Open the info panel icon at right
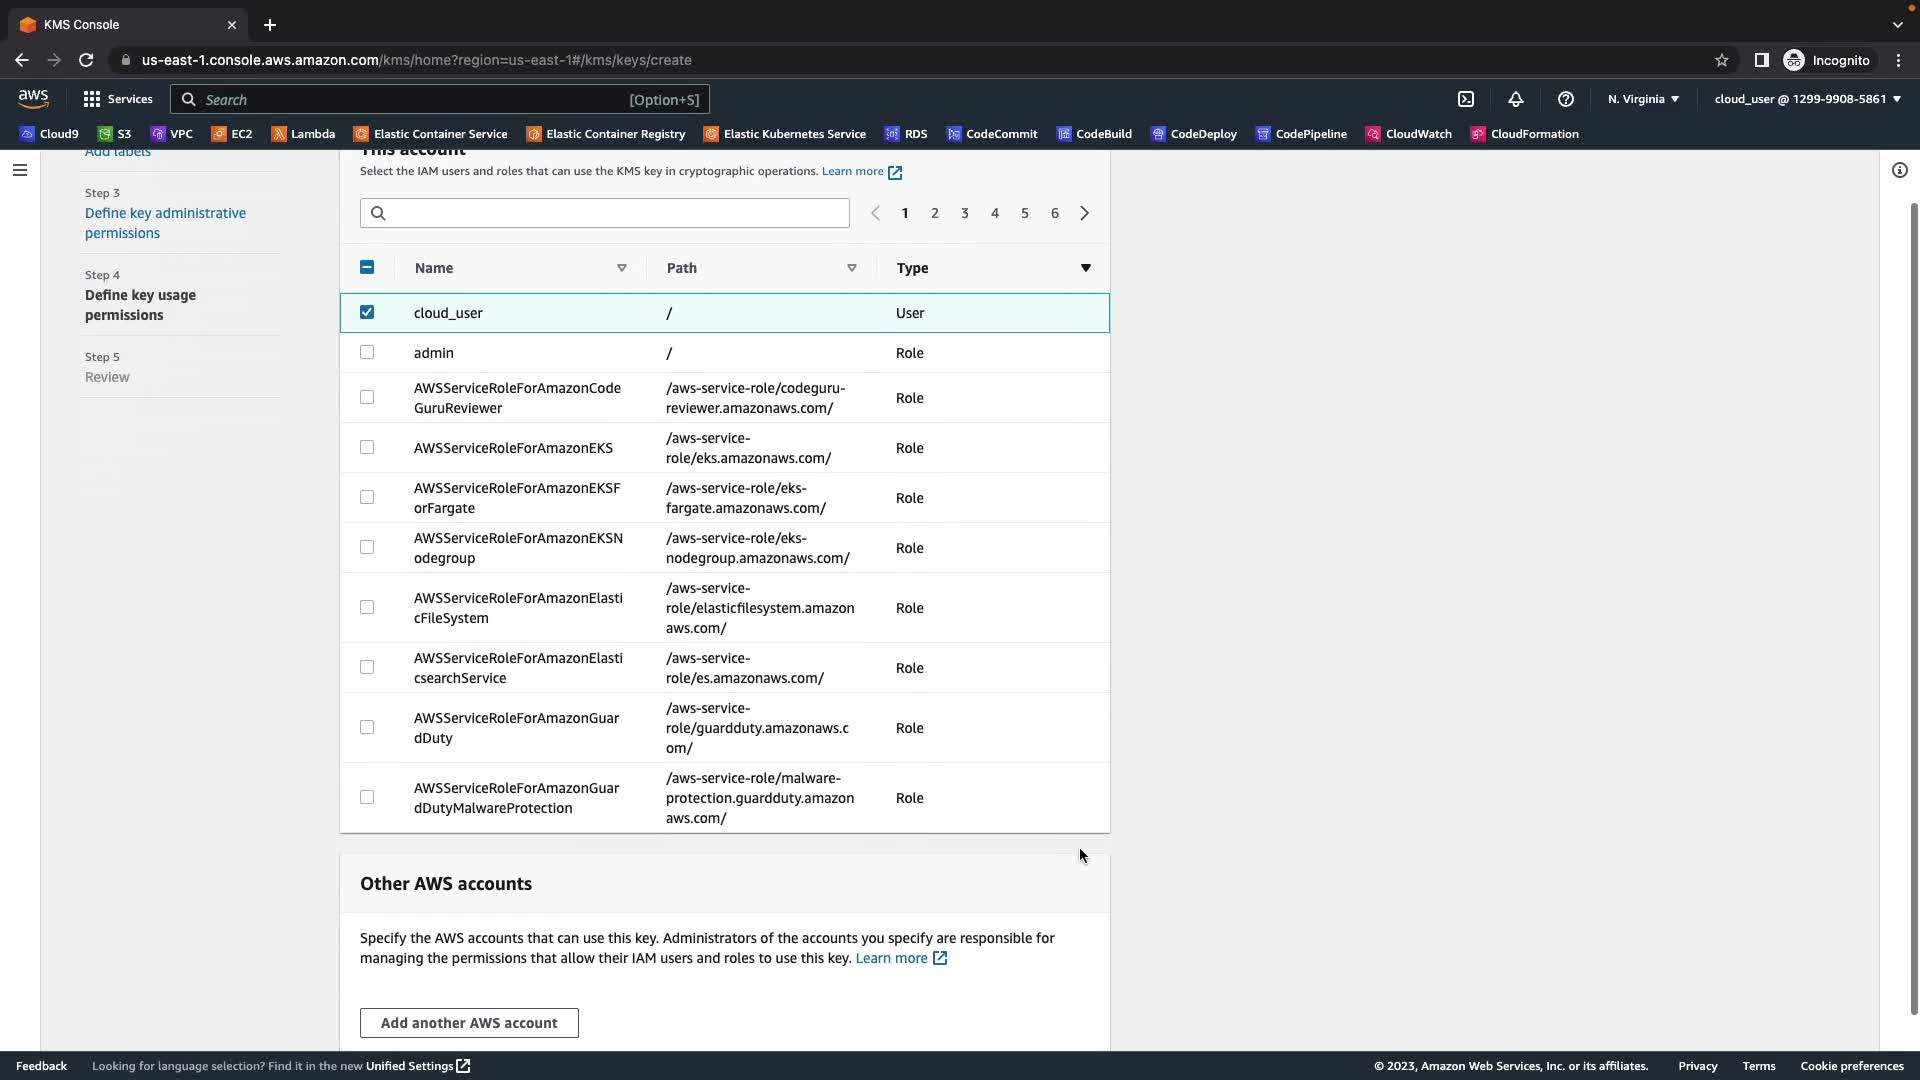The height and width of the screenshot is (1080, 1920). pyautogui.click(x=1899, y=170)
